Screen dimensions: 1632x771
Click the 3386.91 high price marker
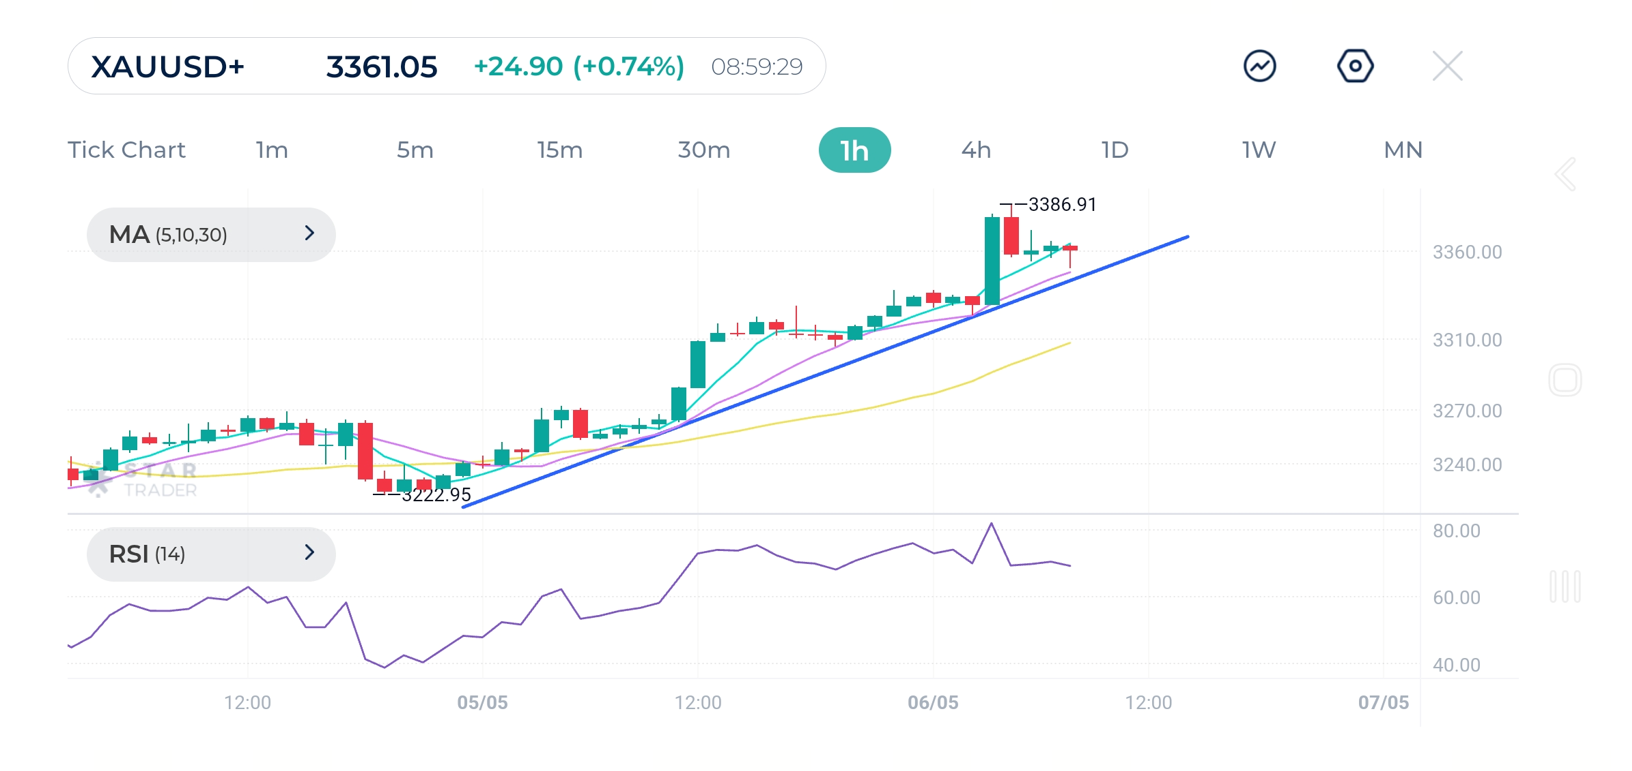1061,205
